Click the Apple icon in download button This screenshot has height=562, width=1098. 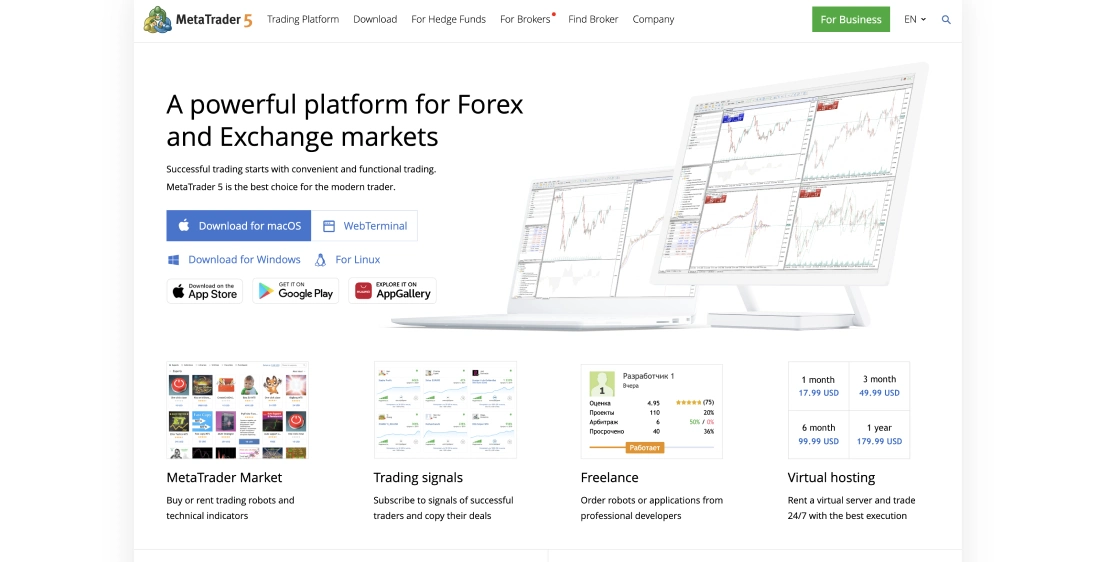point(184,225)
